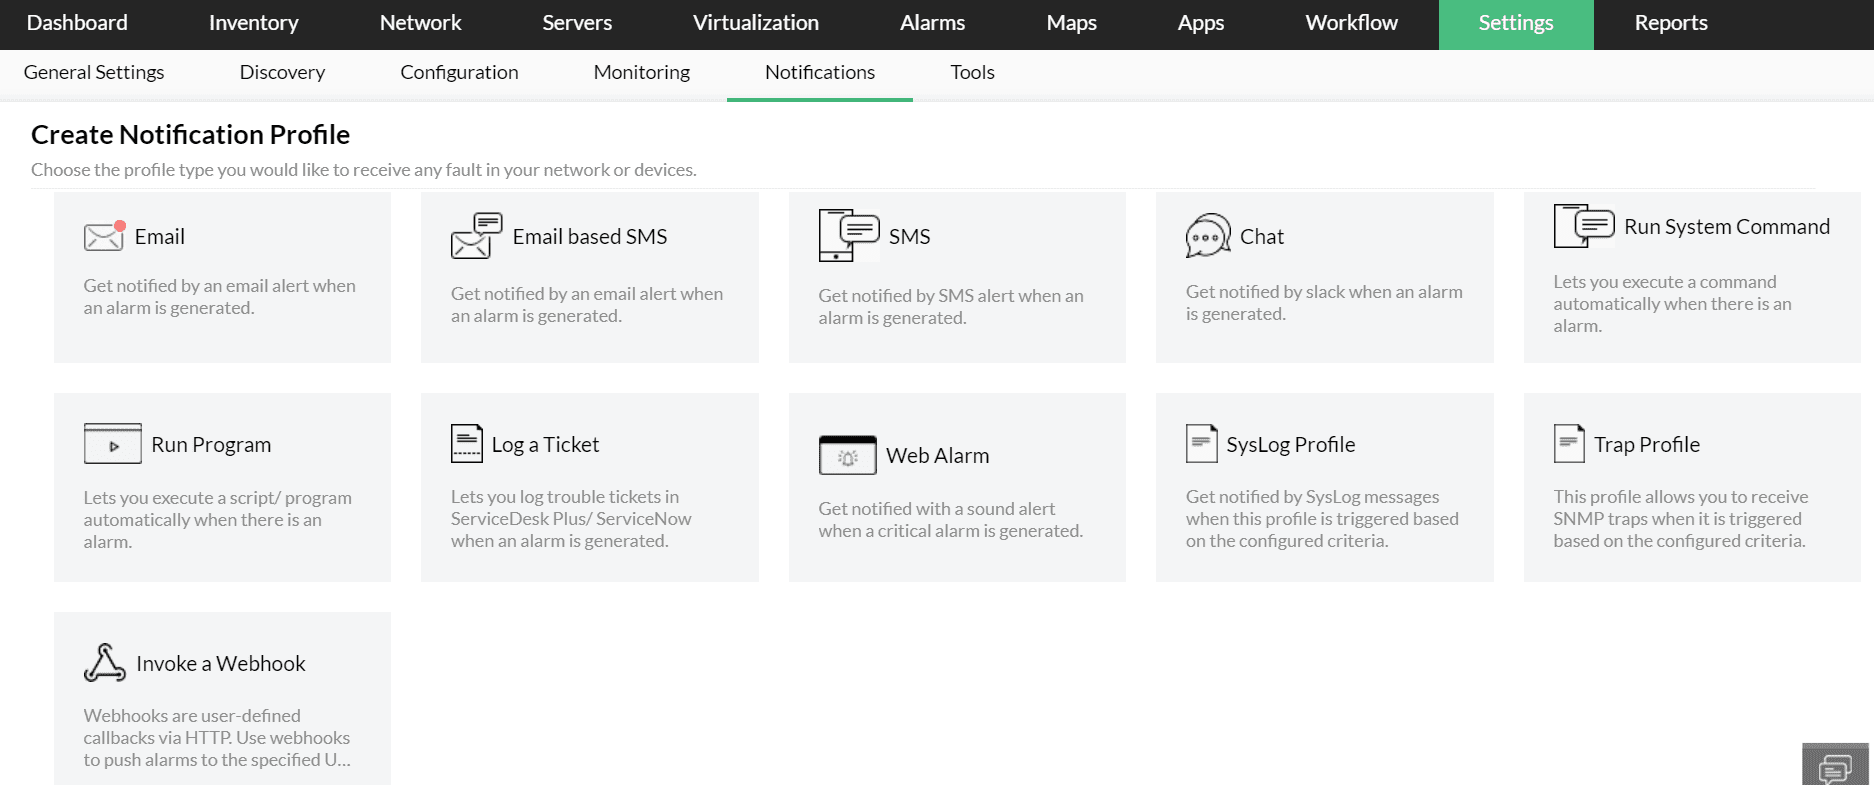Select the Trap Profile page icon

(1568, 444)
